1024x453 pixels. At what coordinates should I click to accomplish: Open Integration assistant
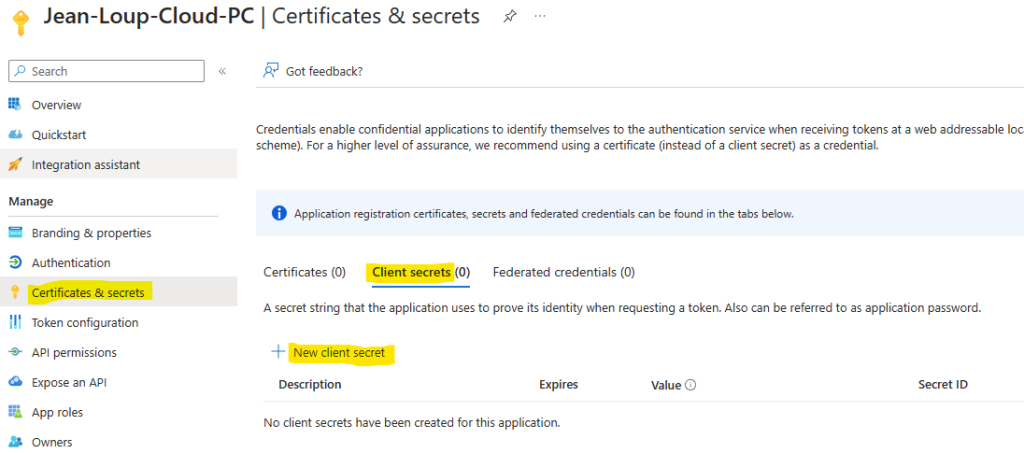click(86, 165)
